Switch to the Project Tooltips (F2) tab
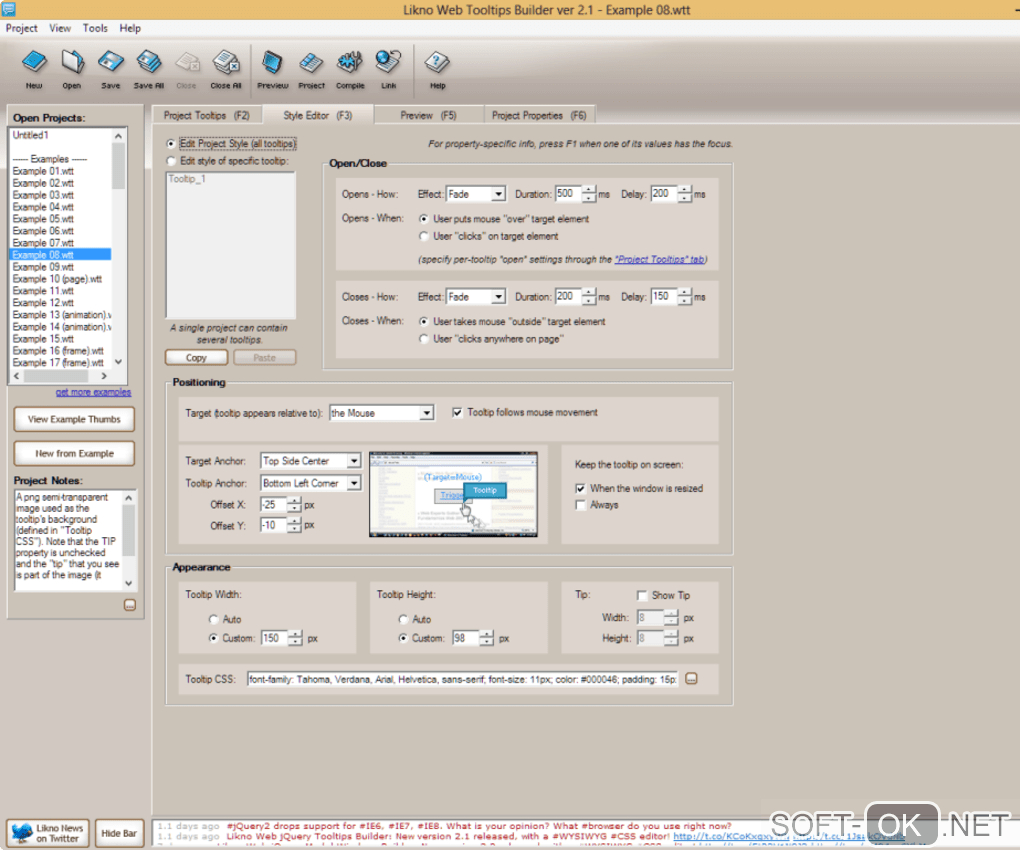Viewport: 1020px width, 850px height. coord(207,115)
